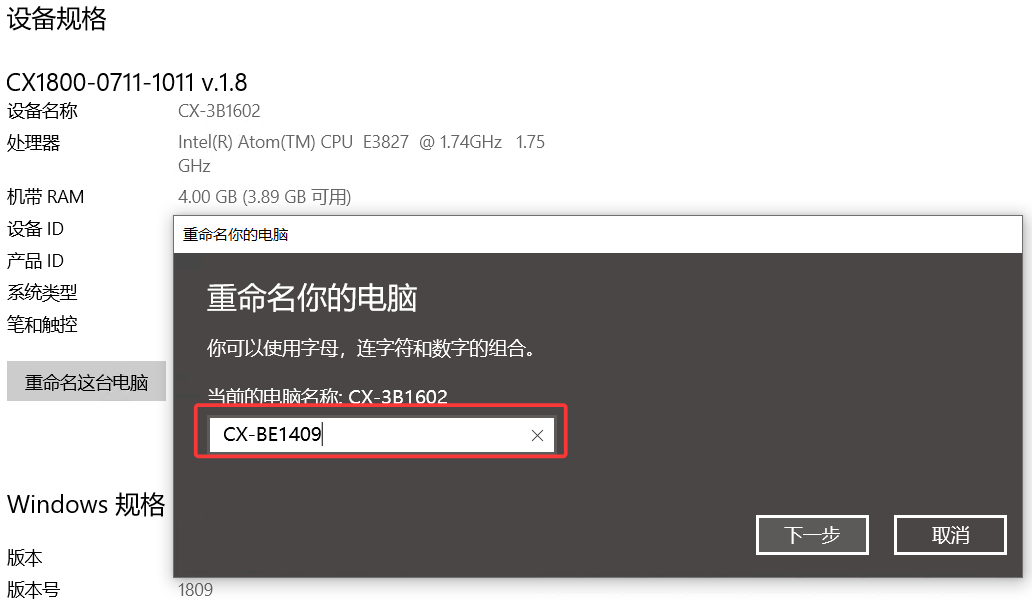1032x608 pixels.
Task: Click the 机带 RAM label
Action: 45,197
